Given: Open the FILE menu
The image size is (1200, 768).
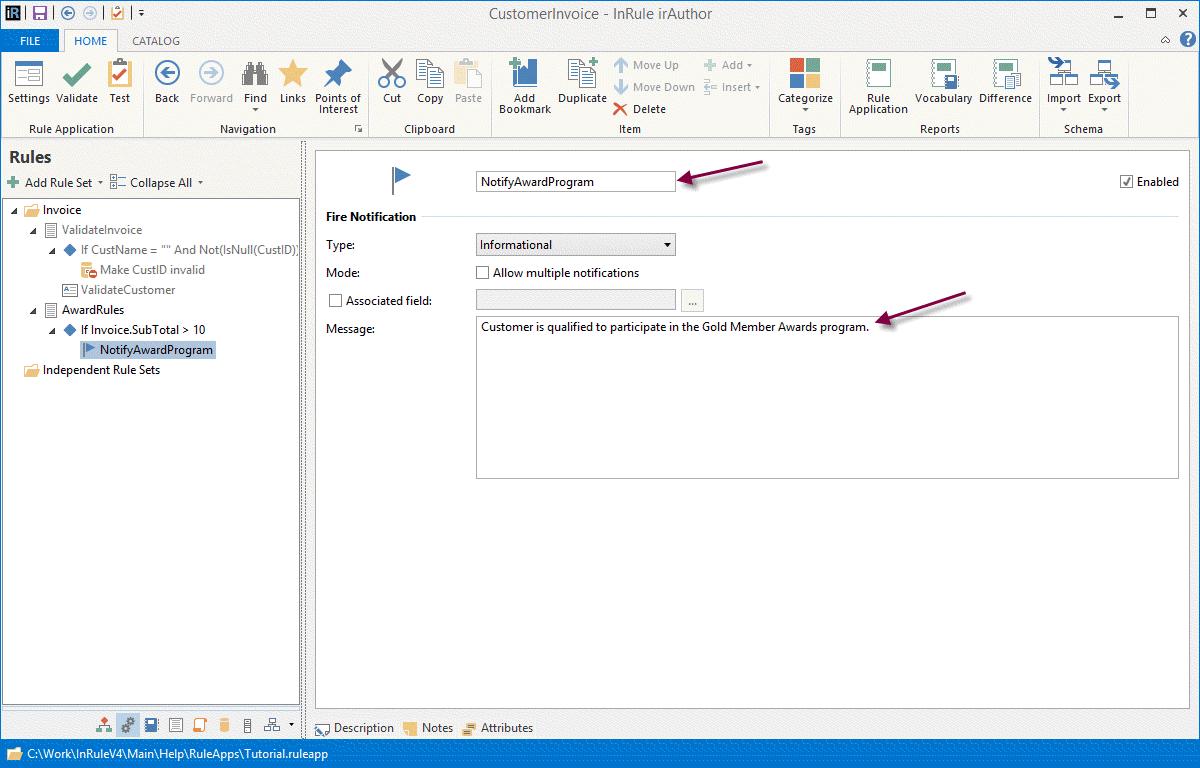Looking at the screenshot, I should 30,41.
